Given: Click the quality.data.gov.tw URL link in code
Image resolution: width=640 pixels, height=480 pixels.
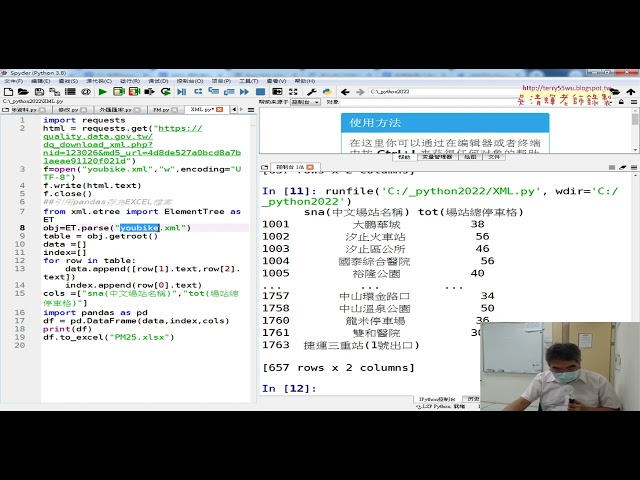Looking at the screenshot, I should click(x=142, y=144).
